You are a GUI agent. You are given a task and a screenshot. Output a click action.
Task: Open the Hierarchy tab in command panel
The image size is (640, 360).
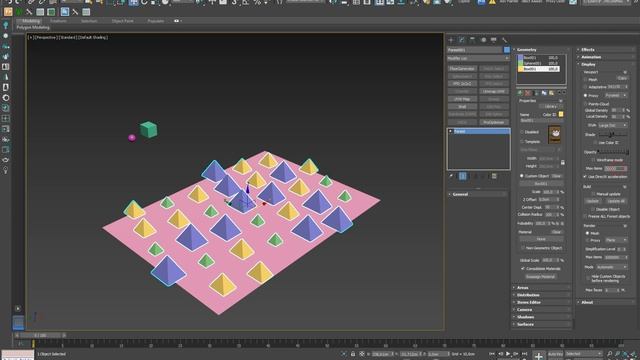[x=472, y=40]
